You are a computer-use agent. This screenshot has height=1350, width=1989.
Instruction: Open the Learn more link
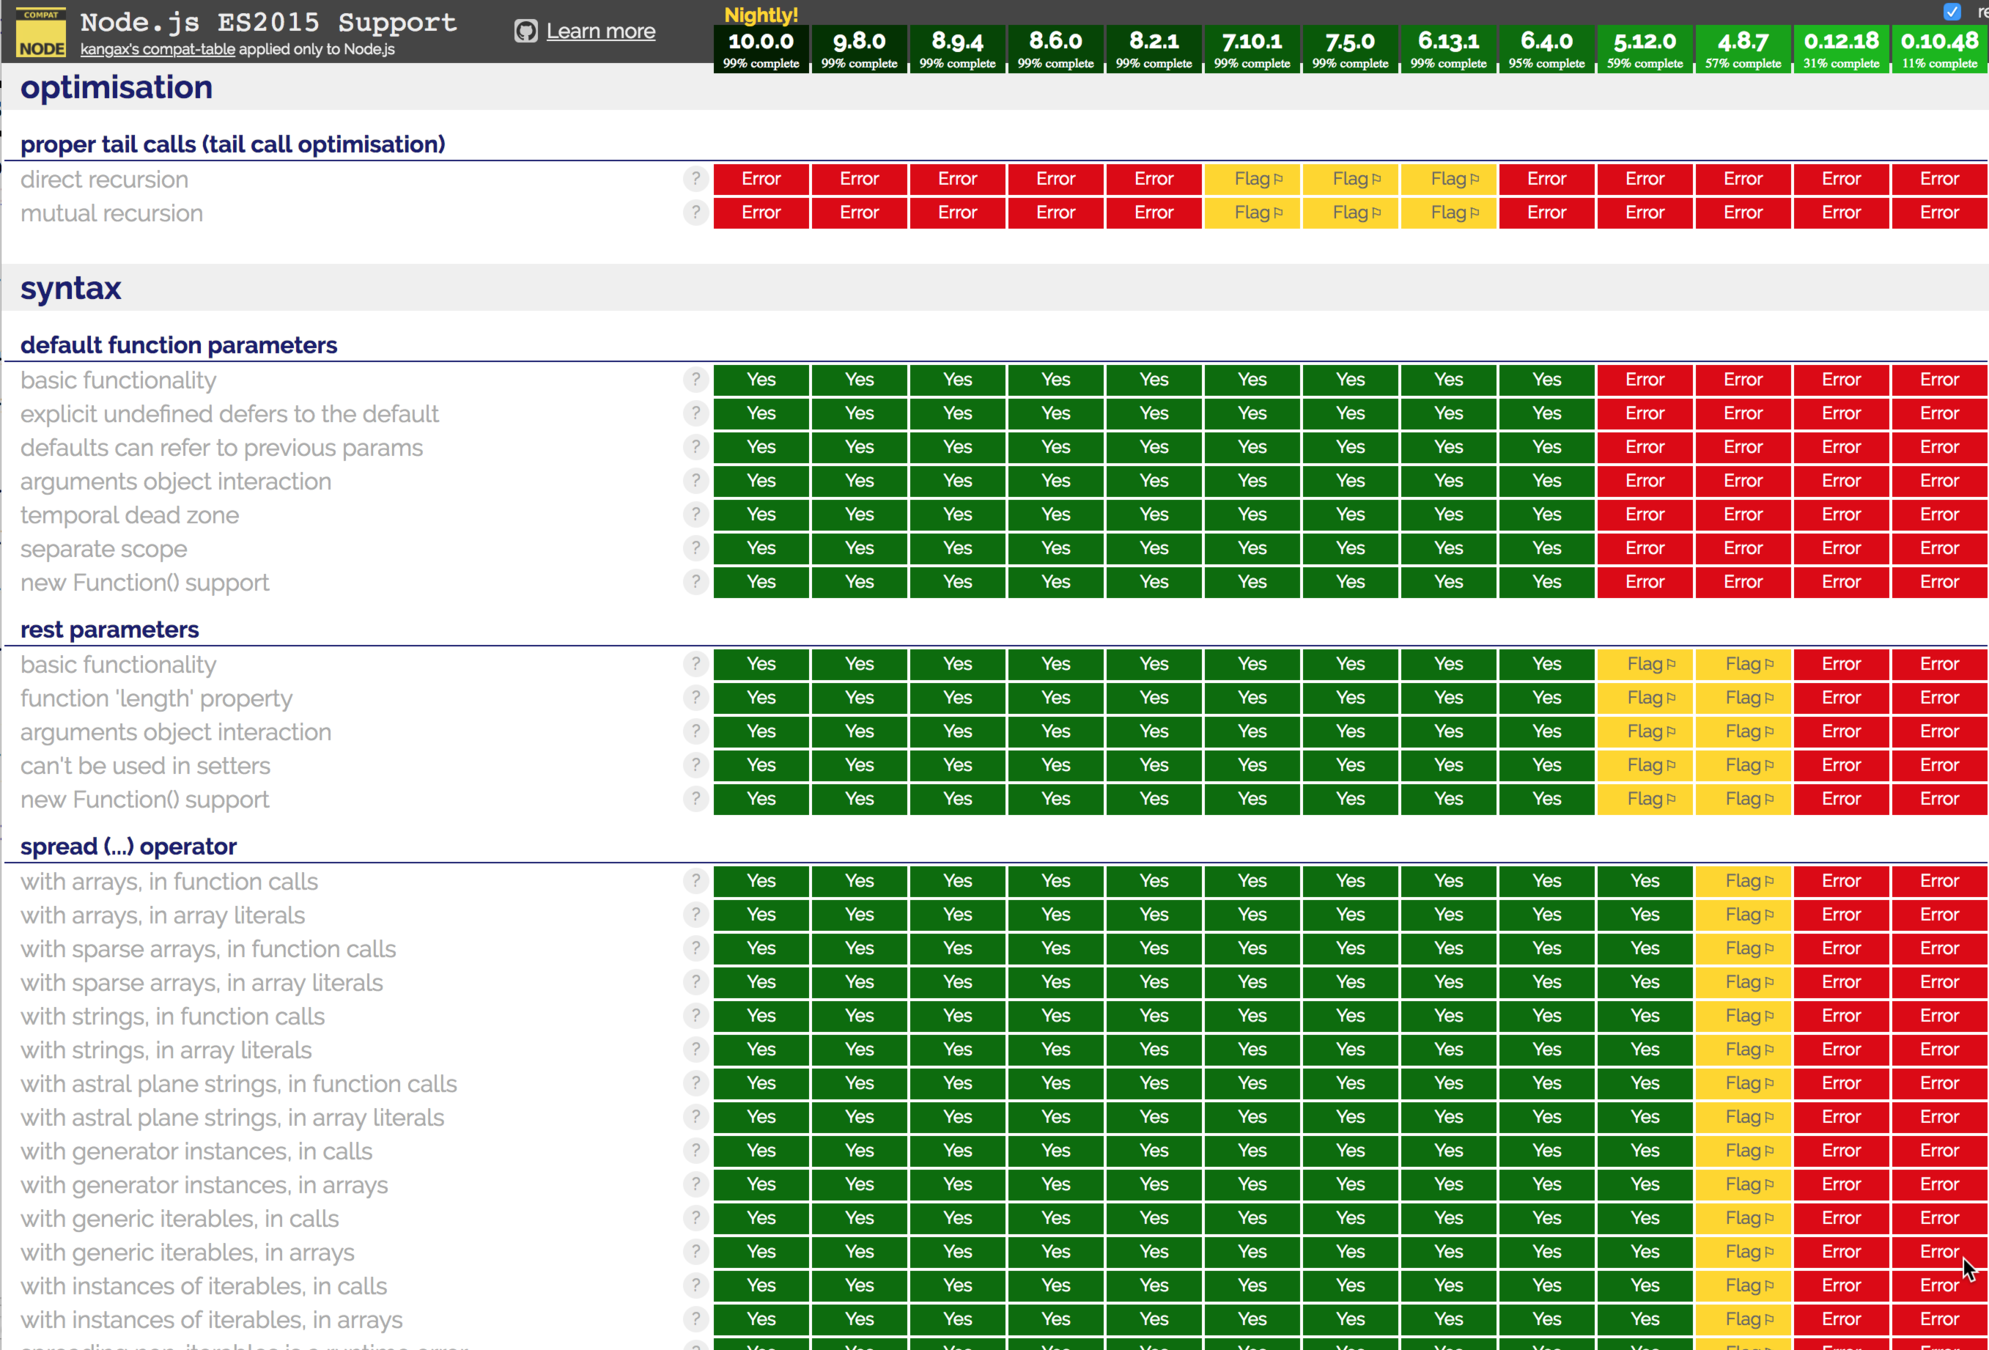(x=600, y=31)
